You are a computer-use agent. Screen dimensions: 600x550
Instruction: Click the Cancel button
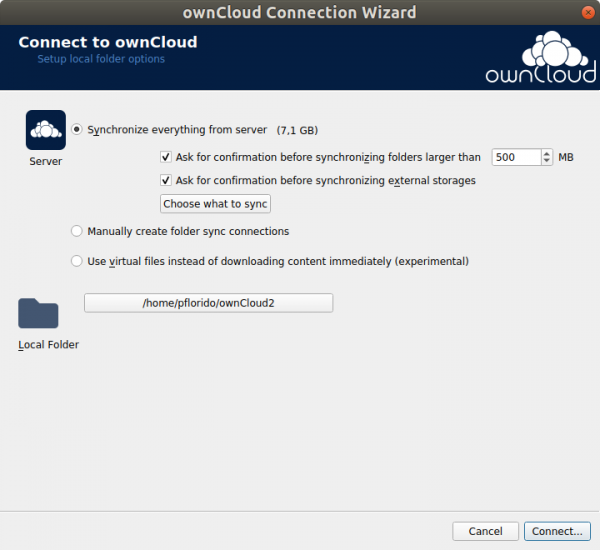[485, 531]
